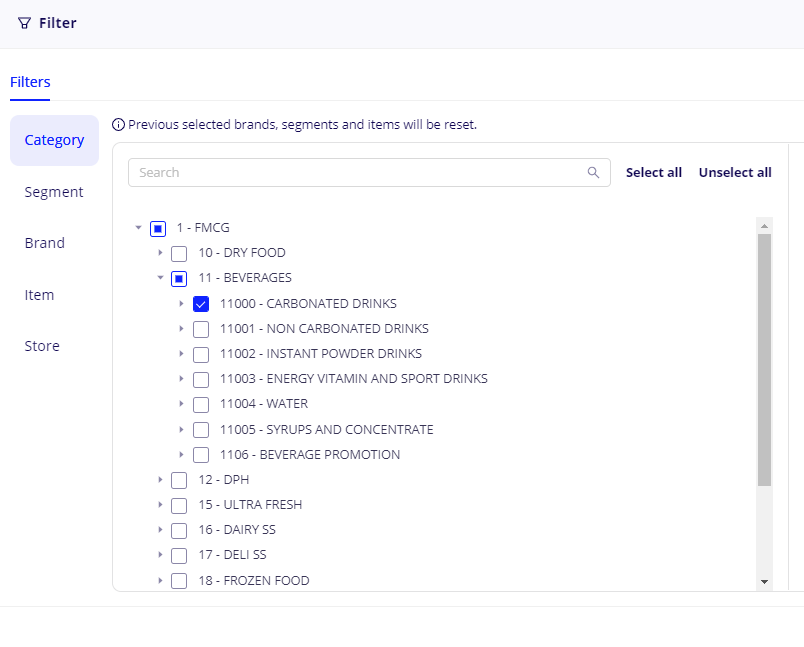Expand 11003 - ENERGY VITAMIN AND SPORT DRINKS
The image size is (804, 647).
pyautogui.click(x=181, y=379)
